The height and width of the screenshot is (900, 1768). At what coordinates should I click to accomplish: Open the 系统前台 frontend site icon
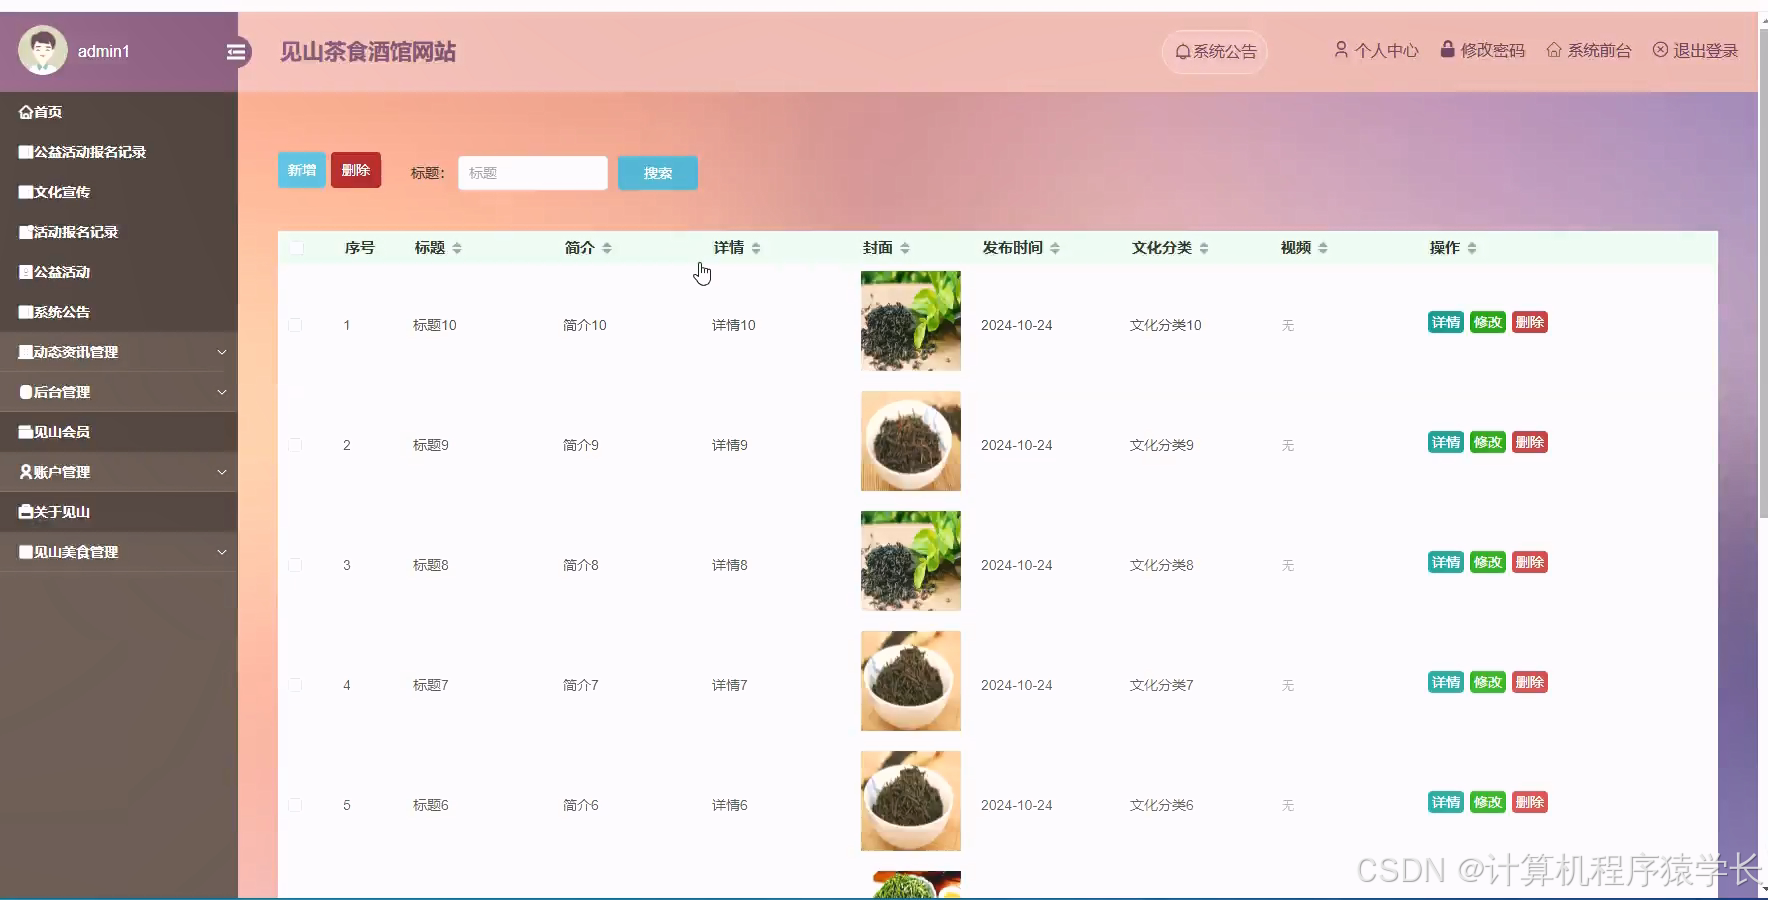(1554, 48)
